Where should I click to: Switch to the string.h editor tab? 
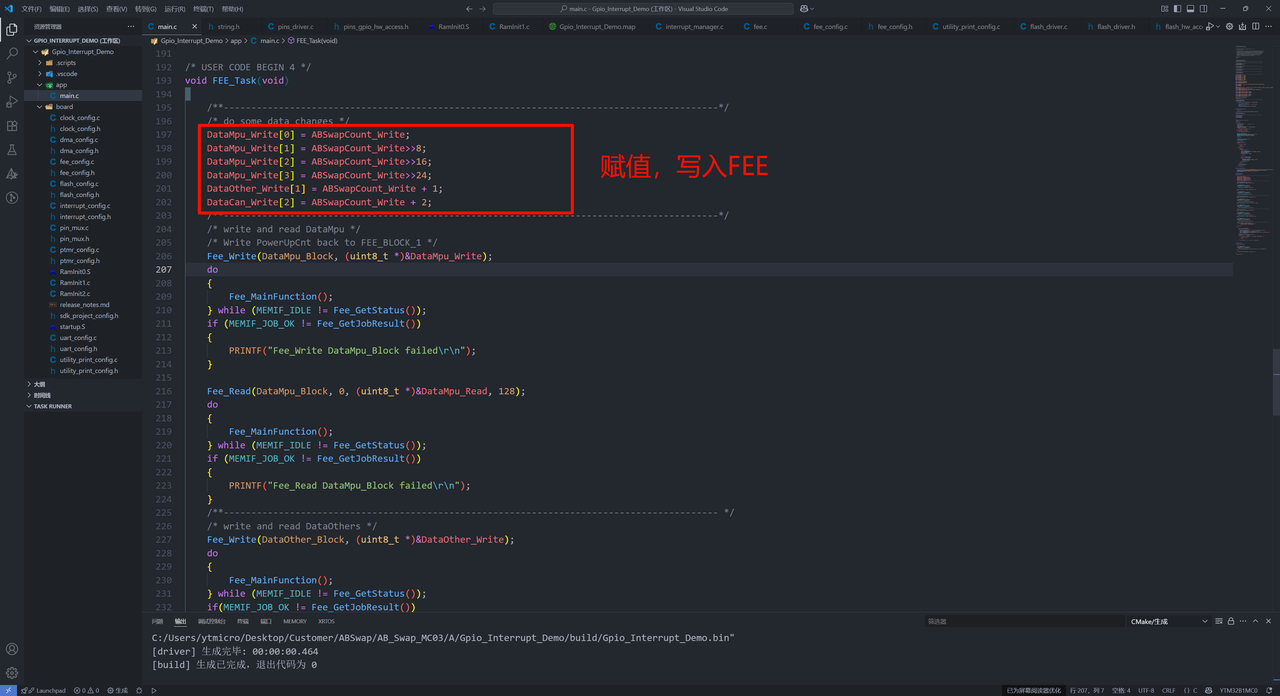(228, 27)
